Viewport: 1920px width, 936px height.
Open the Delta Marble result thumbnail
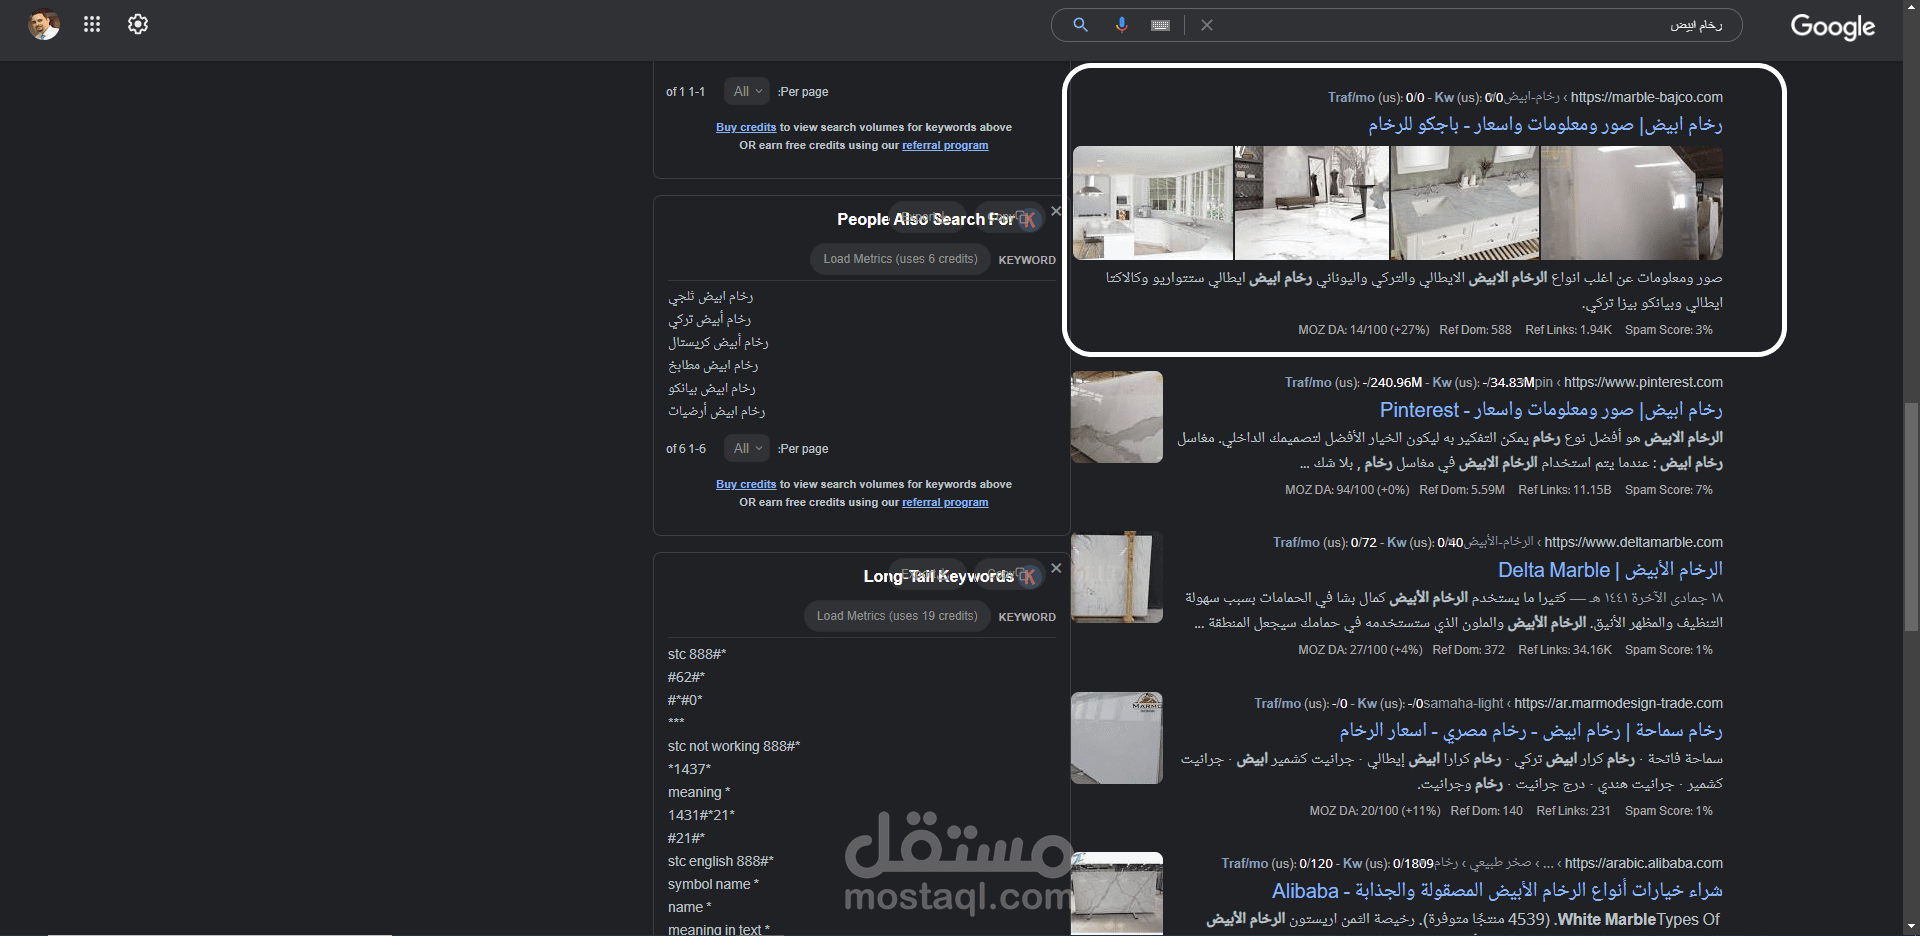[1117, 577]
